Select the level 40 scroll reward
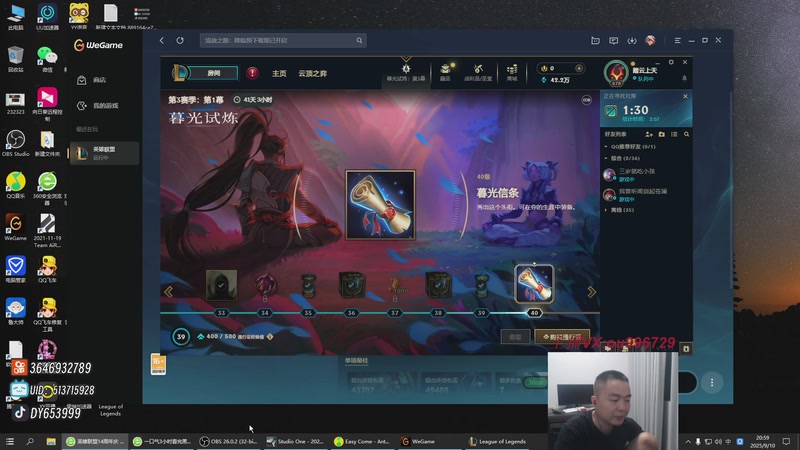The height and width of the screenshot is (450, 800). click(534, 284)
